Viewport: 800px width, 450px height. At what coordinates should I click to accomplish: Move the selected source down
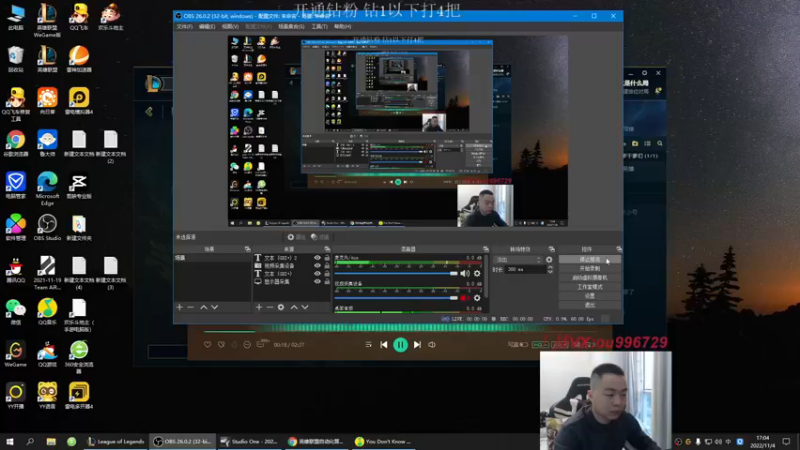(x=305, y=307)
